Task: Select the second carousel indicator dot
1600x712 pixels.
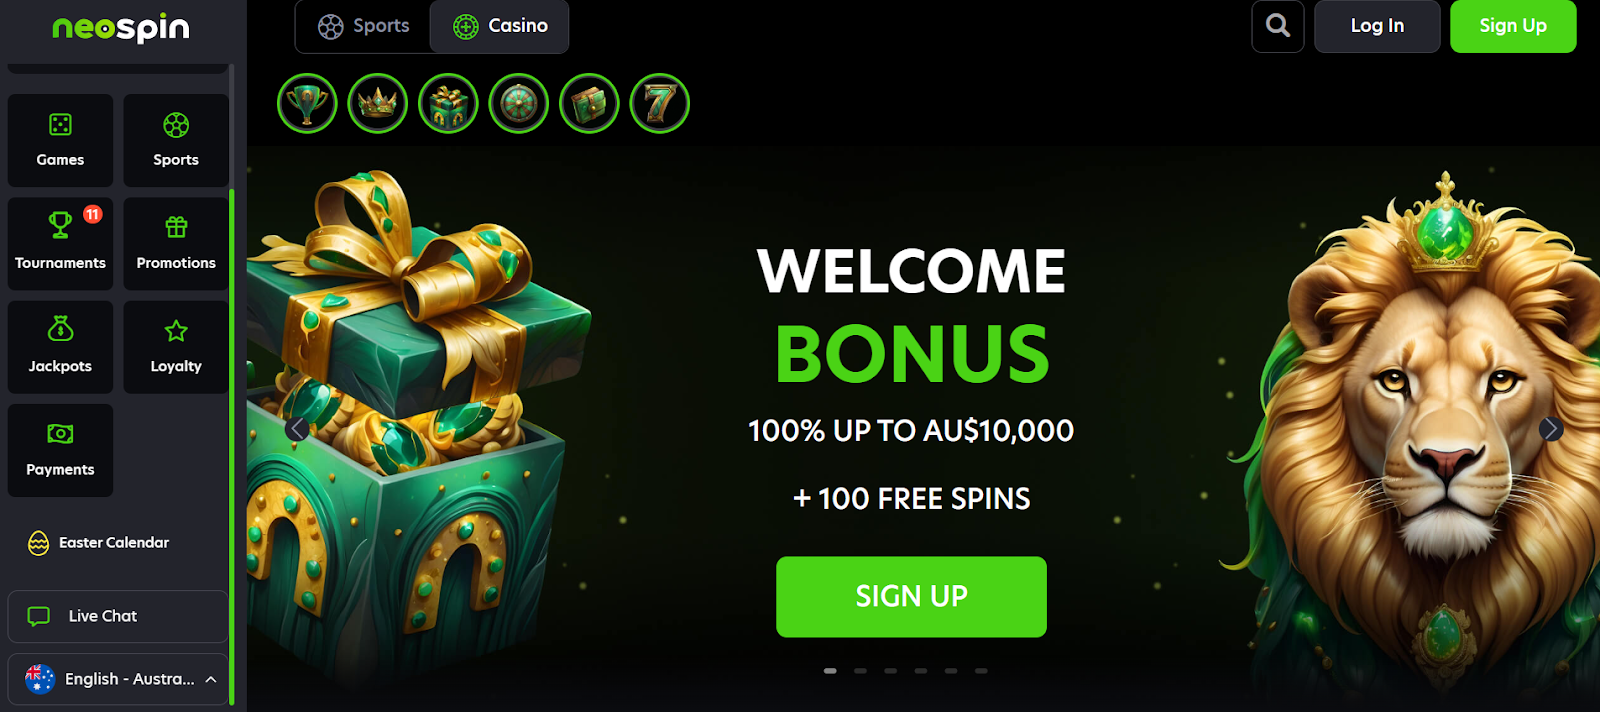Action: [860, 671]
